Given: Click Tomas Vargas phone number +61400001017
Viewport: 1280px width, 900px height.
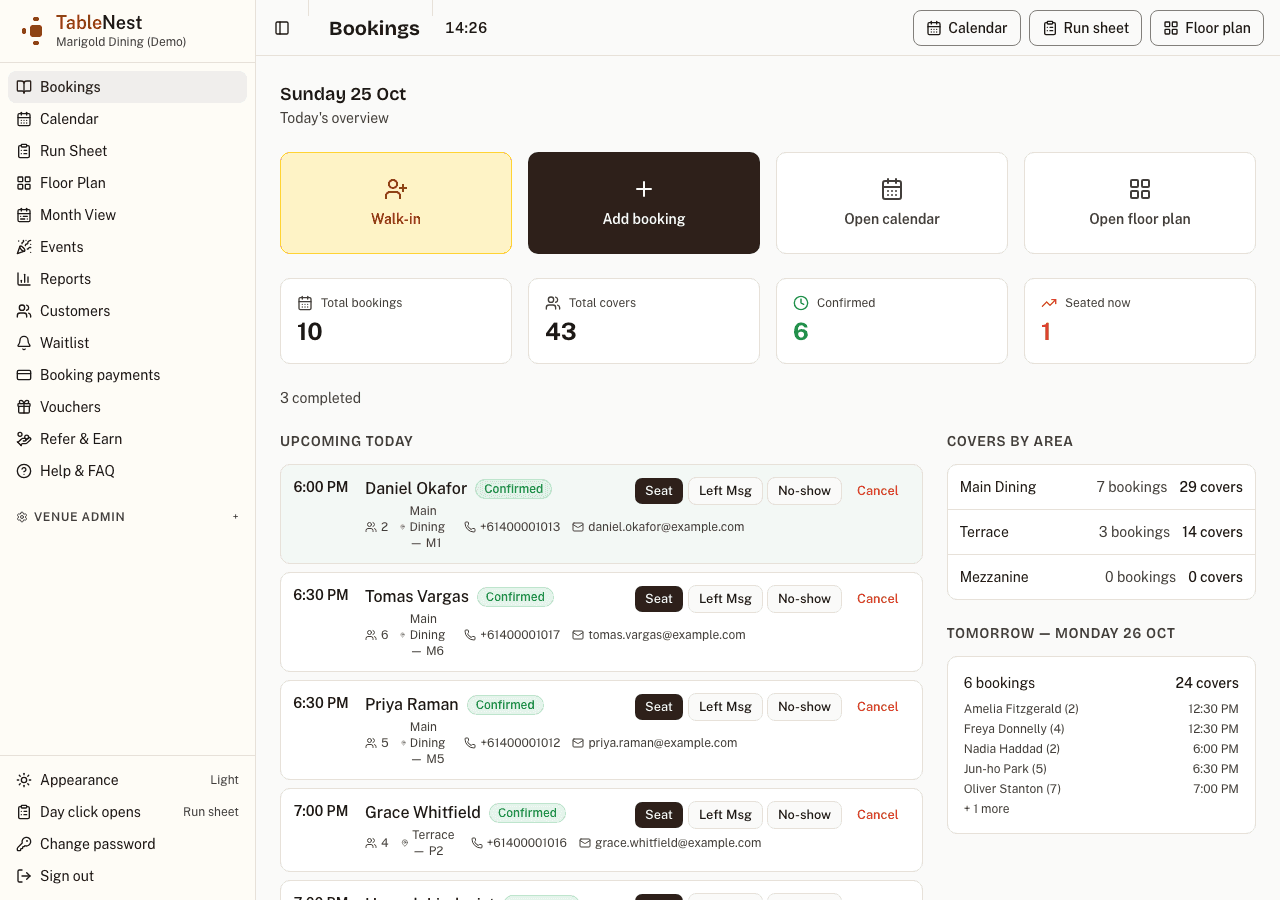Looking at the screenshot, I should (x=520, y=635).
